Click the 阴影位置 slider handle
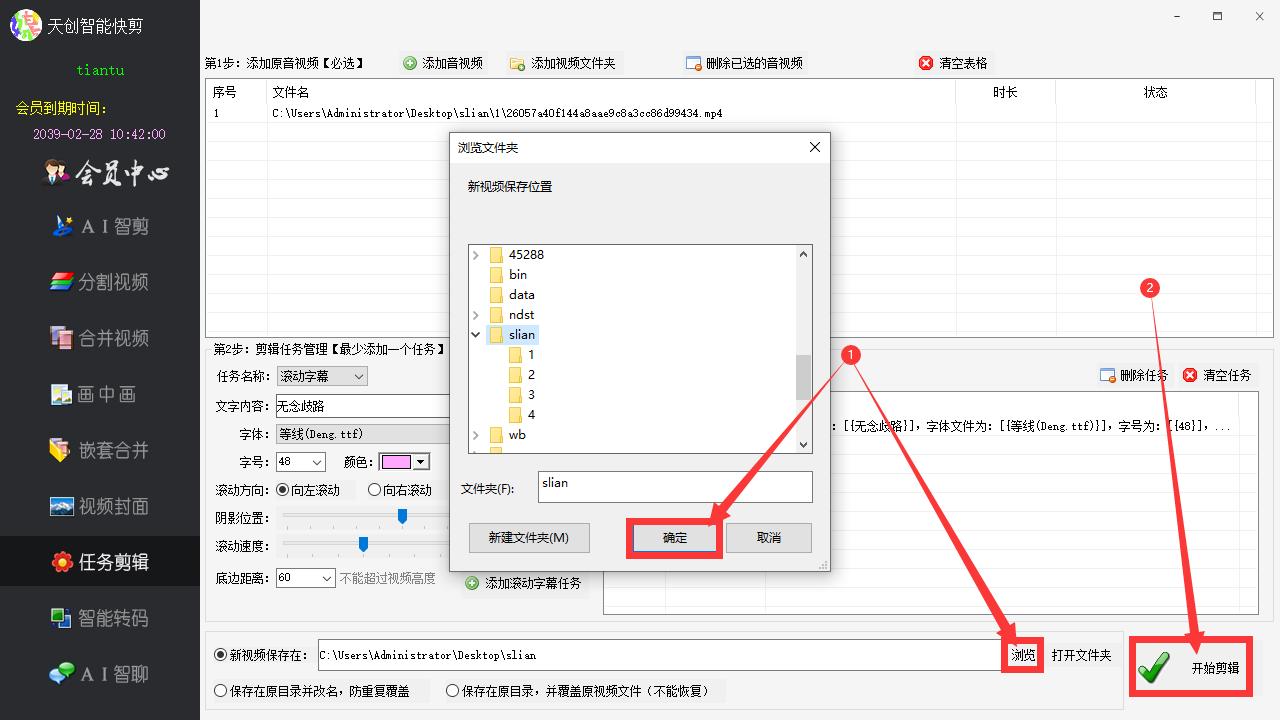The width and height of the screenshot is (1280, 720). (402, 516)
